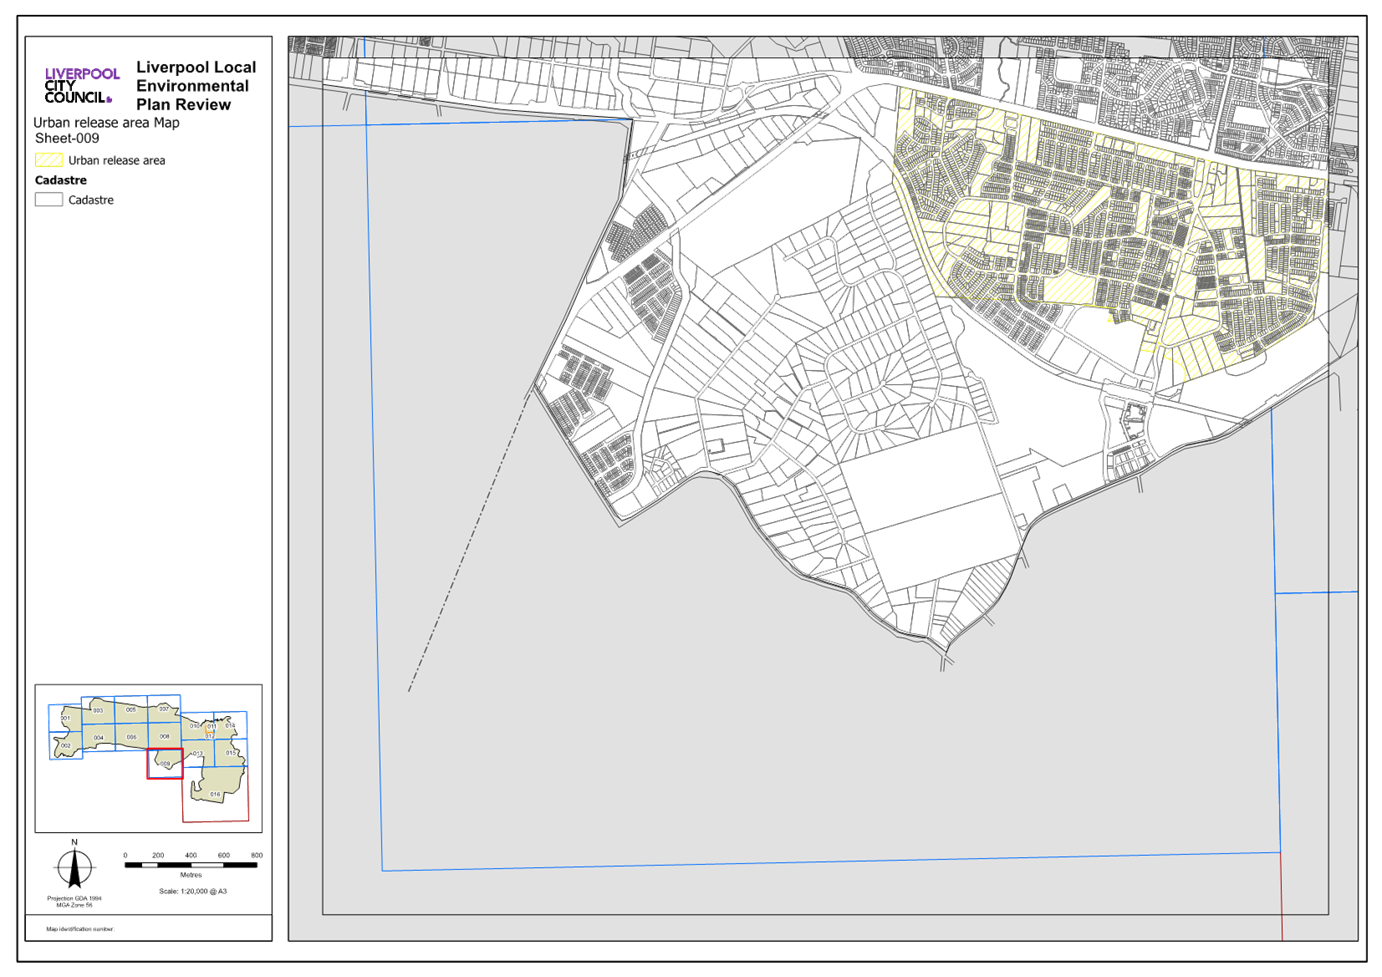Image resolution: width=1382 pixels, height=977 pixels.
Task: Click the 'Urban release area' legend label
Action: tap(117, 160)
